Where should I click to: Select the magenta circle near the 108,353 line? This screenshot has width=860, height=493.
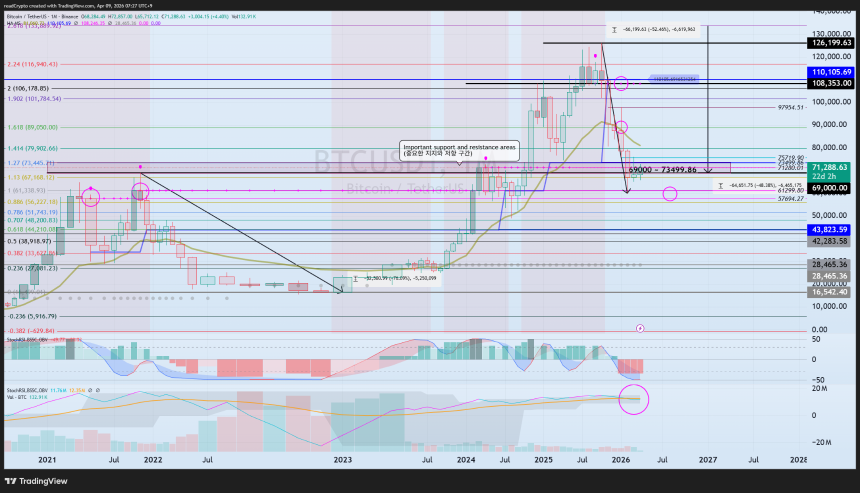pos(621,83)
